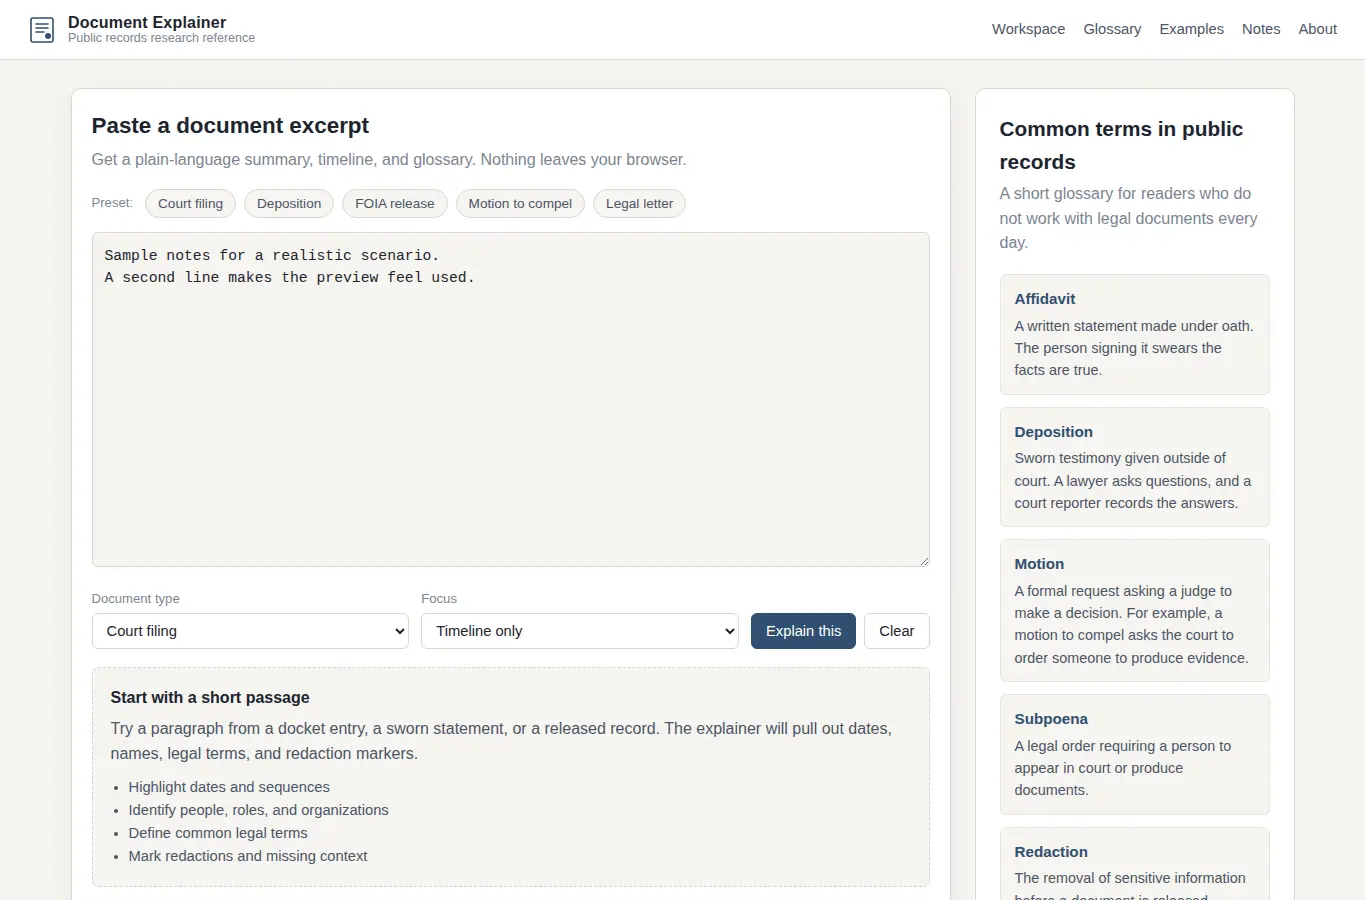Click the 'Start with a short passage' heading
The height and width of the screenshot is (900, 1365).
tap(210, 697)
